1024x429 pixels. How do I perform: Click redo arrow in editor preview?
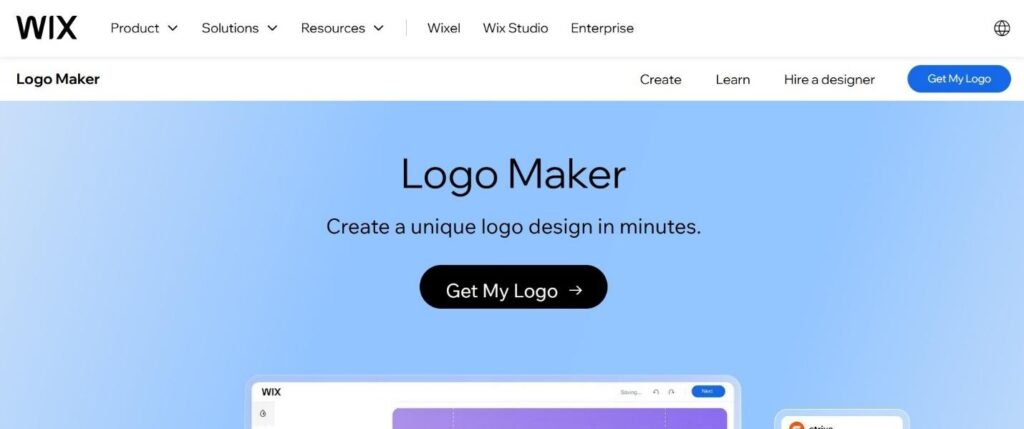tap(671, 392)
